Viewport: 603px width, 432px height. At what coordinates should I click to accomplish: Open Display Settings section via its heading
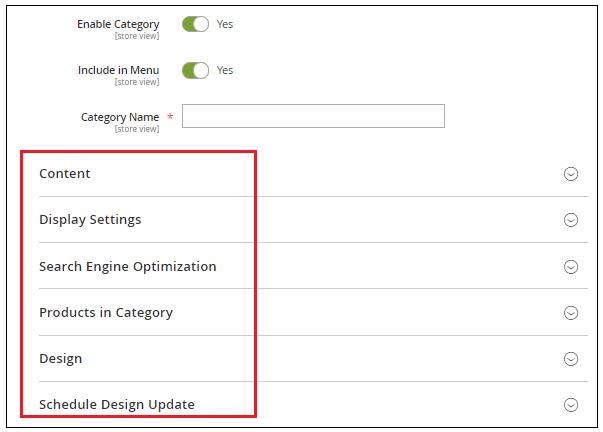point(90,220)
